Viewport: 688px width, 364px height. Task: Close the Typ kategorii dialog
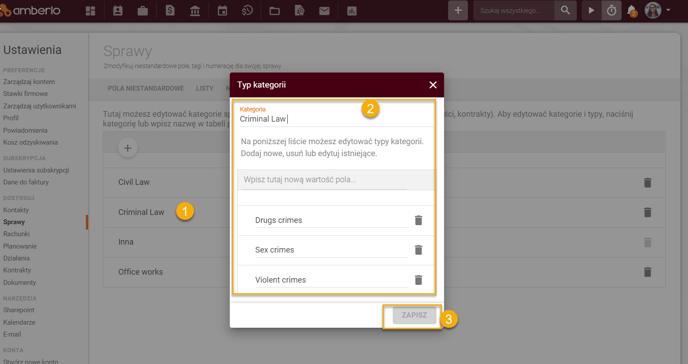tap(433, 85)
